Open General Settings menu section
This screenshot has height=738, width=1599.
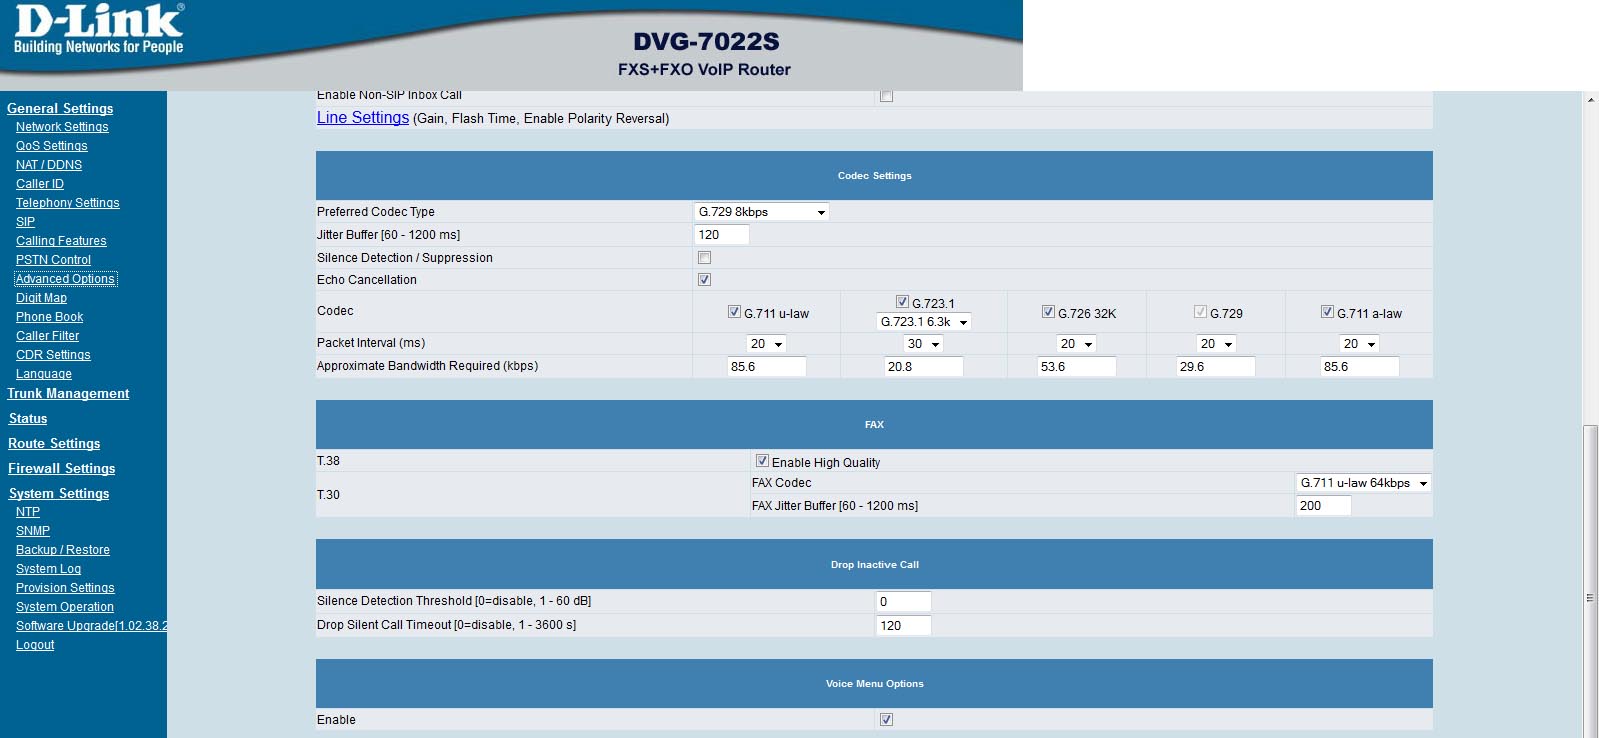(x=60, y=109)
